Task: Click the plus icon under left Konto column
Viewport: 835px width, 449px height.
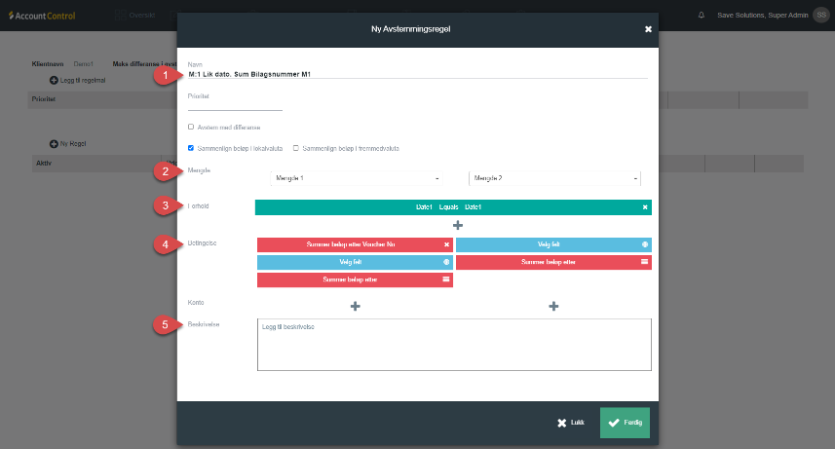Action: tap(355, 306)
